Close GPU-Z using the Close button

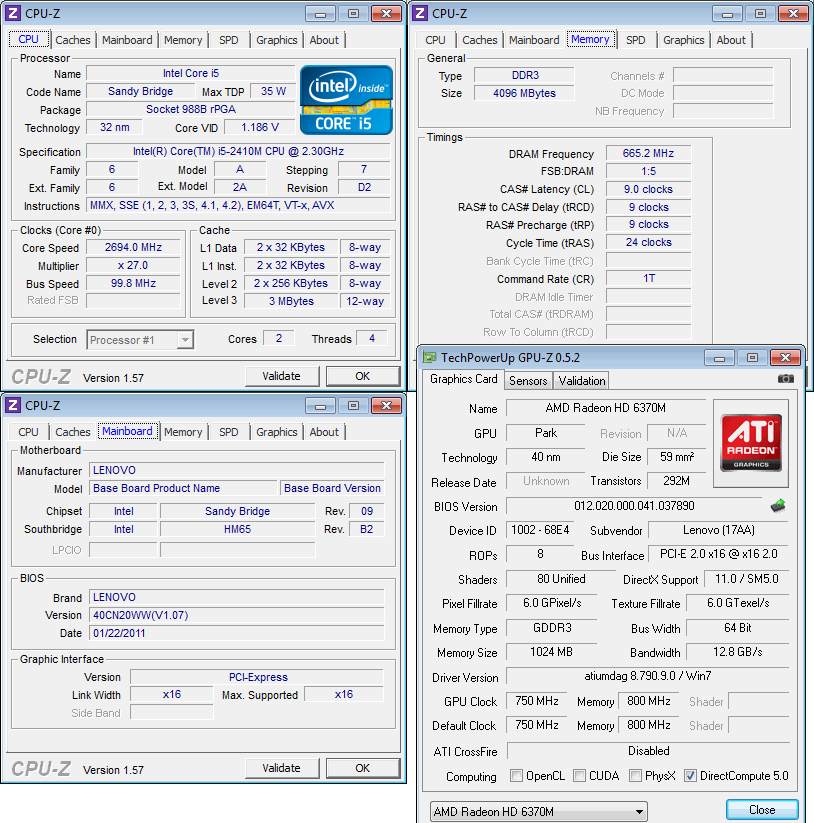tap(762, 810)
